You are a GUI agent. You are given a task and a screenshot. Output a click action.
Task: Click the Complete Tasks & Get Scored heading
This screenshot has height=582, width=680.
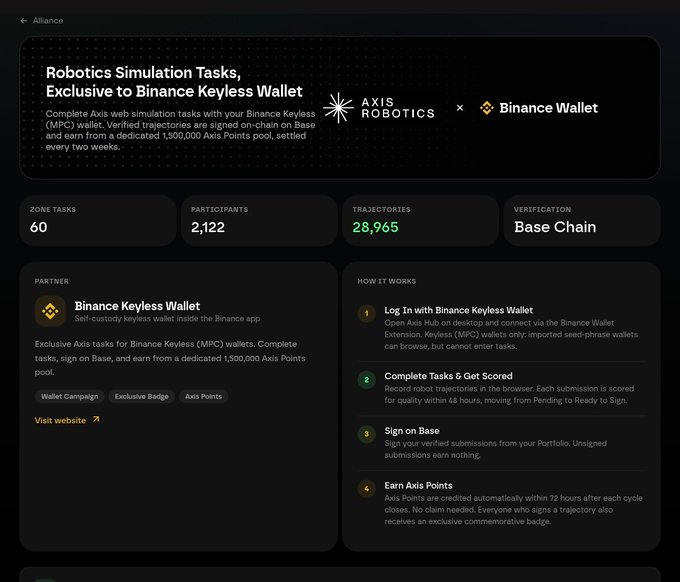[448, 376]
